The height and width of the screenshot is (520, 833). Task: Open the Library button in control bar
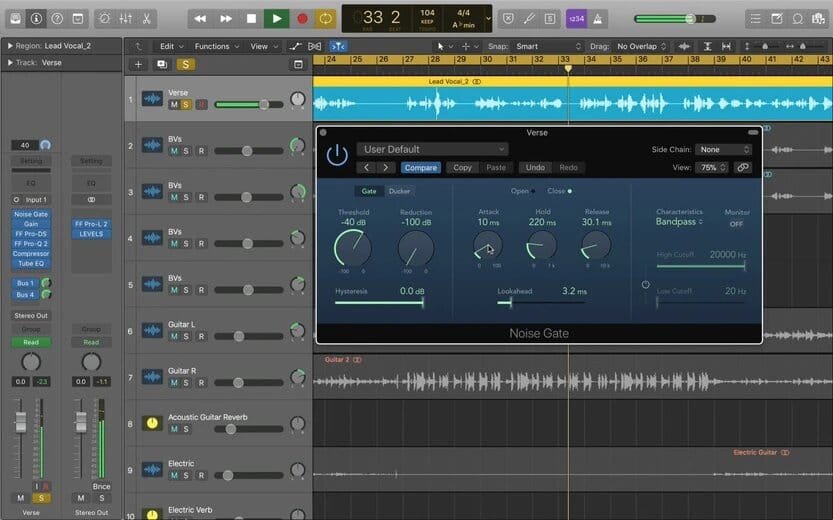coord(15,19)
